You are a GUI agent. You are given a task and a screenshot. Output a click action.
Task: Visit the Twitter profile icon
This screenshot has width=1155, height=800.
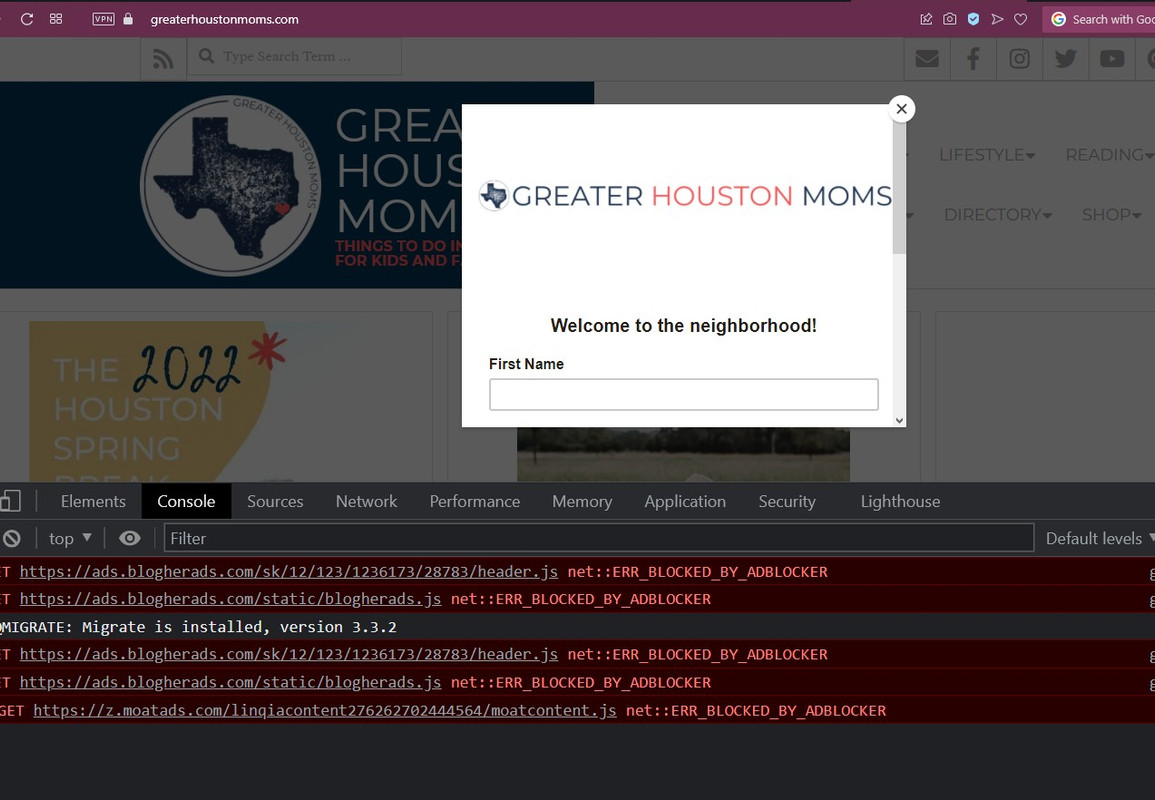click(1066, 58)
